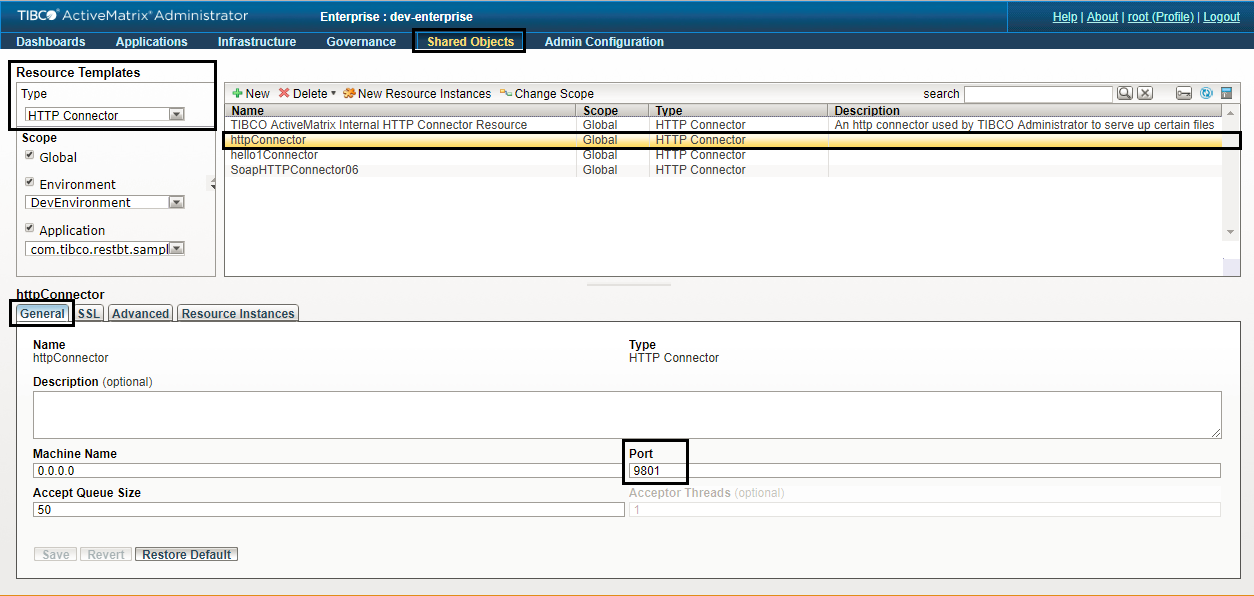The width and height of the screenshot is (1254, 596).
Task: Open the Governance menu
Action: (361, 42)
